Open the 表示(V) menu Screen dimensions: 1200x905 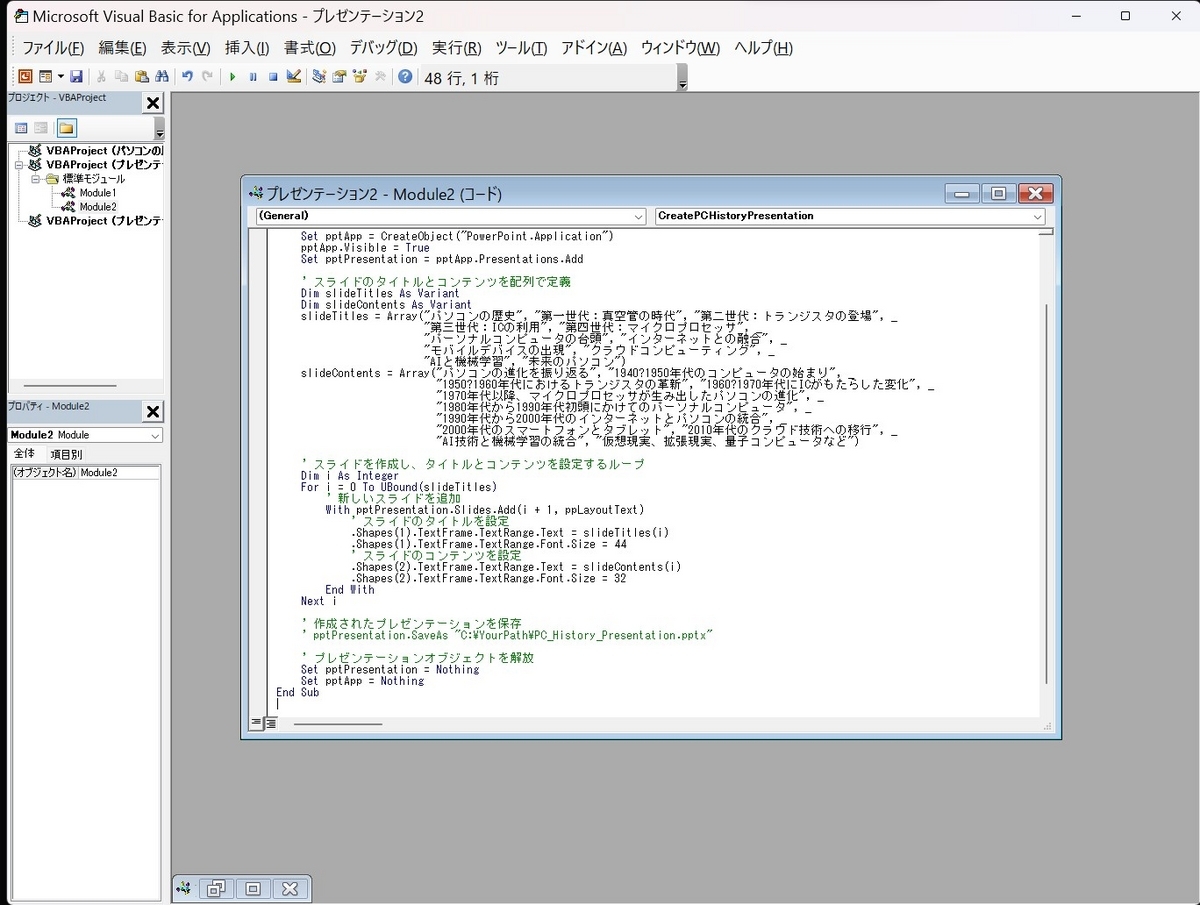(185, 48)
